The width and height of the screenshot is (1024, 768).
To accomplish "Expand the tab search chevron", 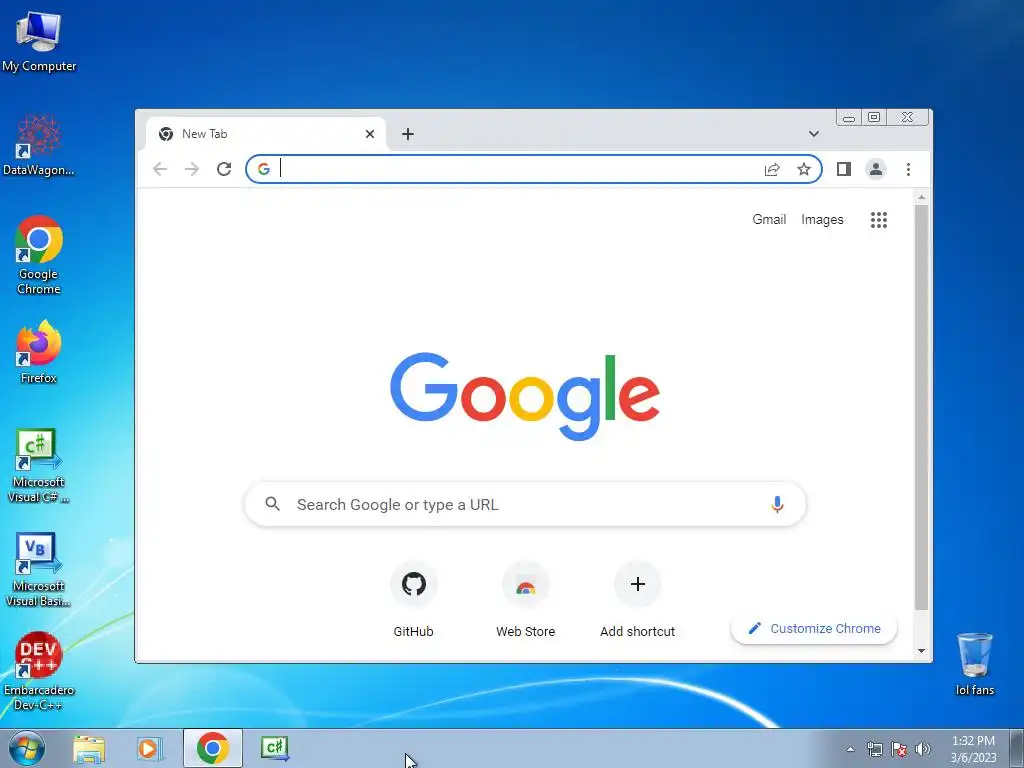I will (814, 134).
